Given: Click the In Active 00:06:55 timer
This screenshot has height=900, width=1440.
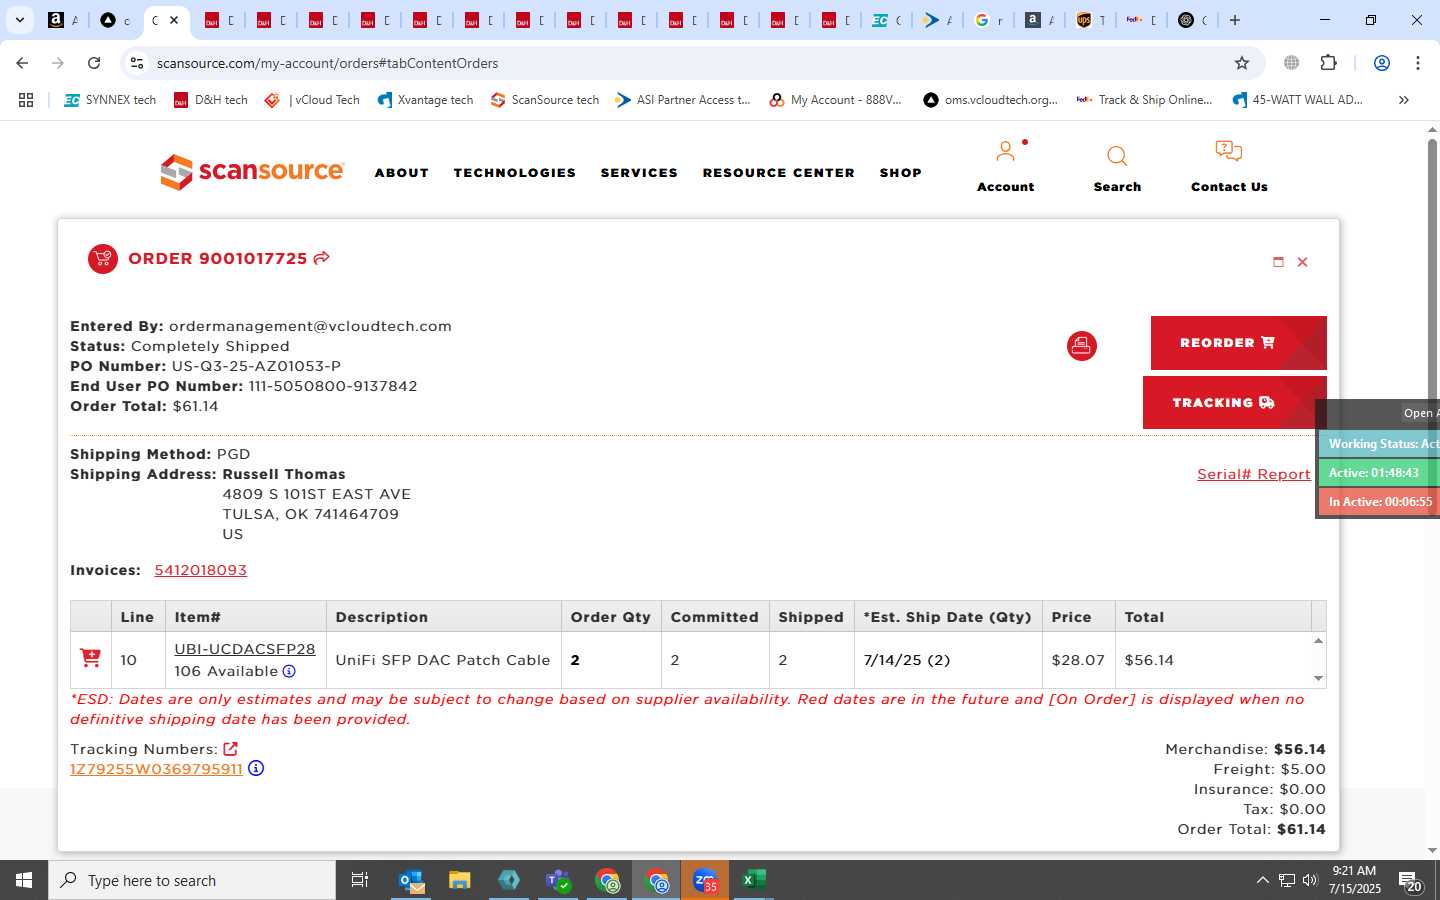Looking at the screenshot, I should (1380, 502).
